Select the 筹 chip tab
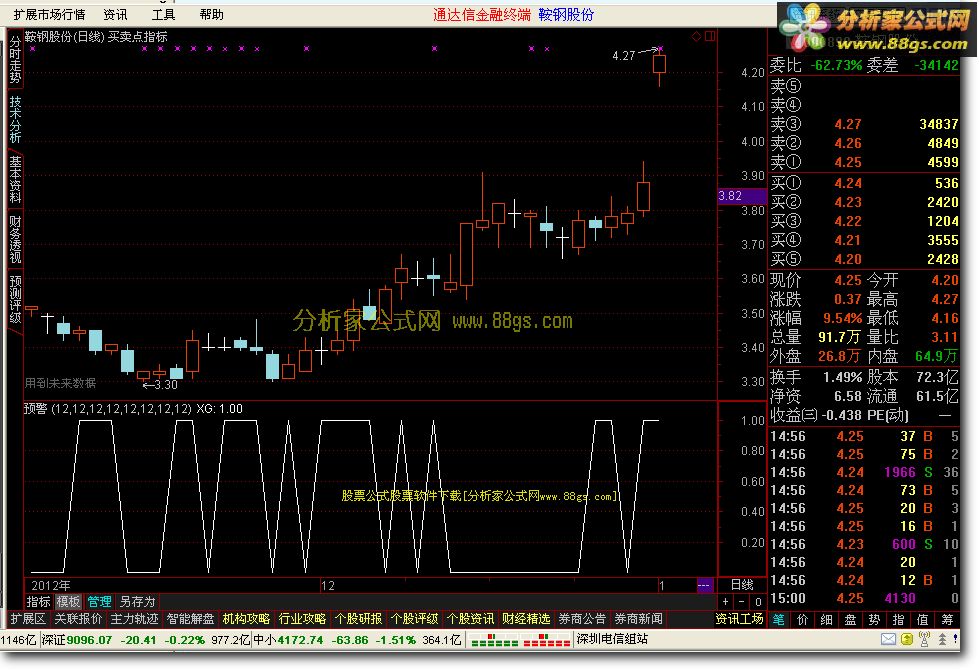 click(947, 619)
